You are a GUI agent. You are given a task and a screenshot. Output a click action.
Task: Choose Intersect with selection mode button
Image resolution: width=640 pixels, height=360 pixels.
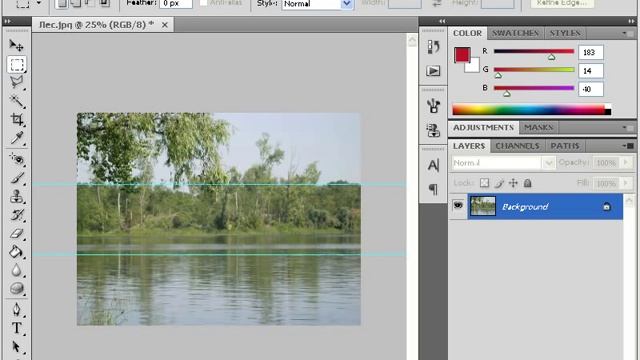coord(104,3)
